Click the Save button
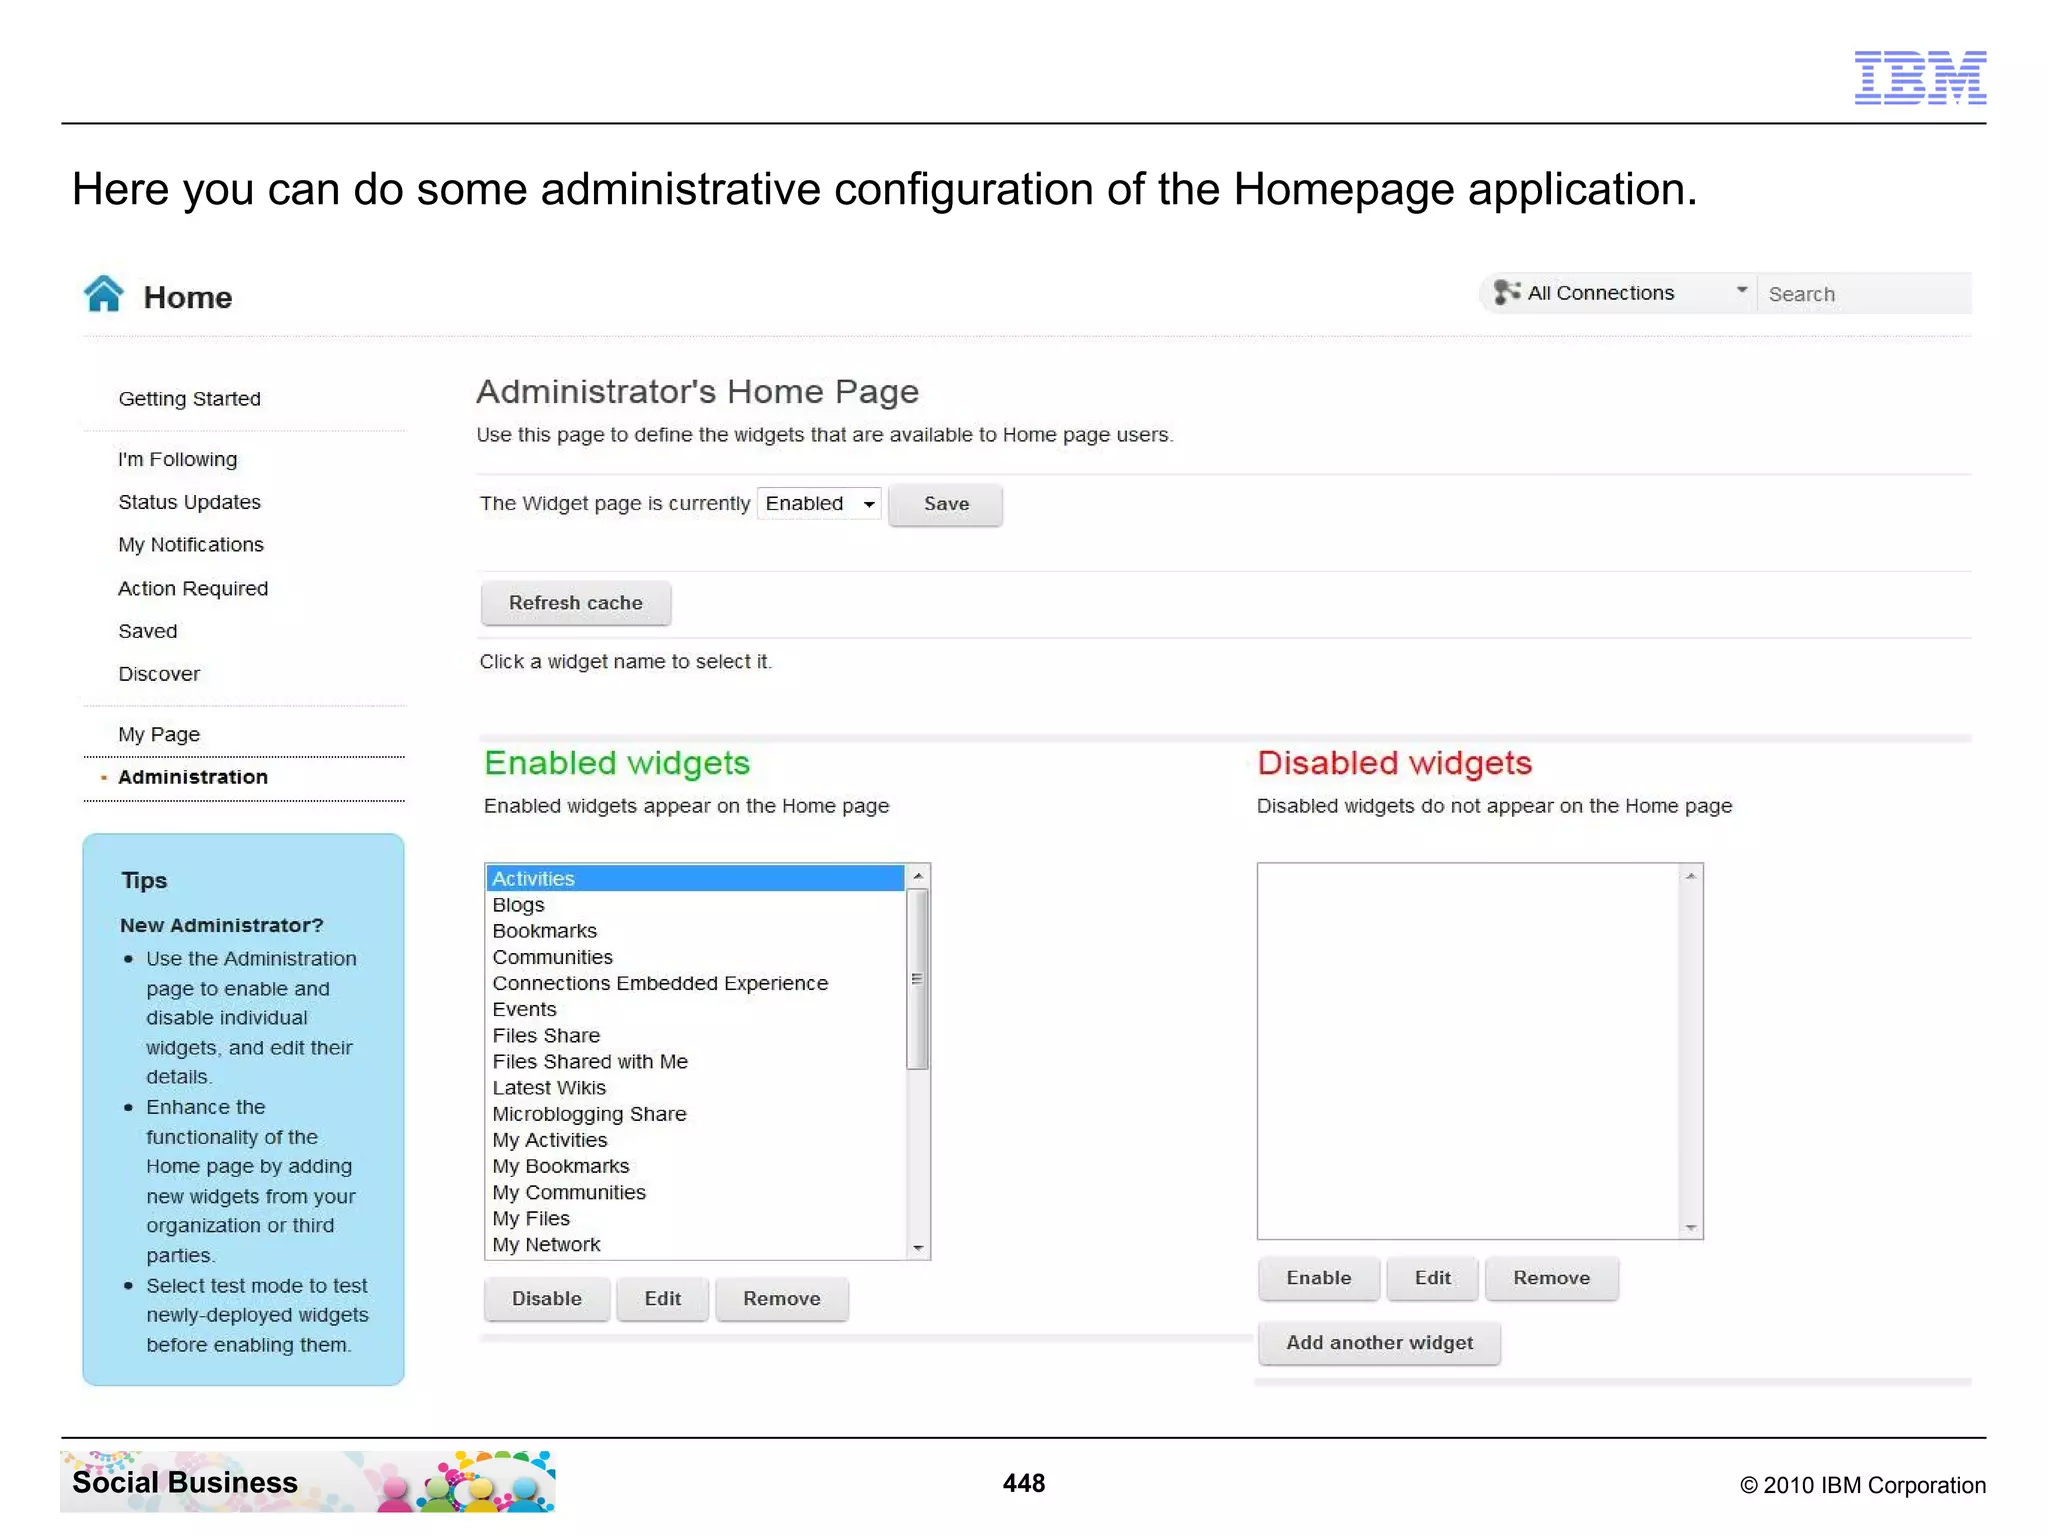 pyautogui.click(x=945, y=504)
